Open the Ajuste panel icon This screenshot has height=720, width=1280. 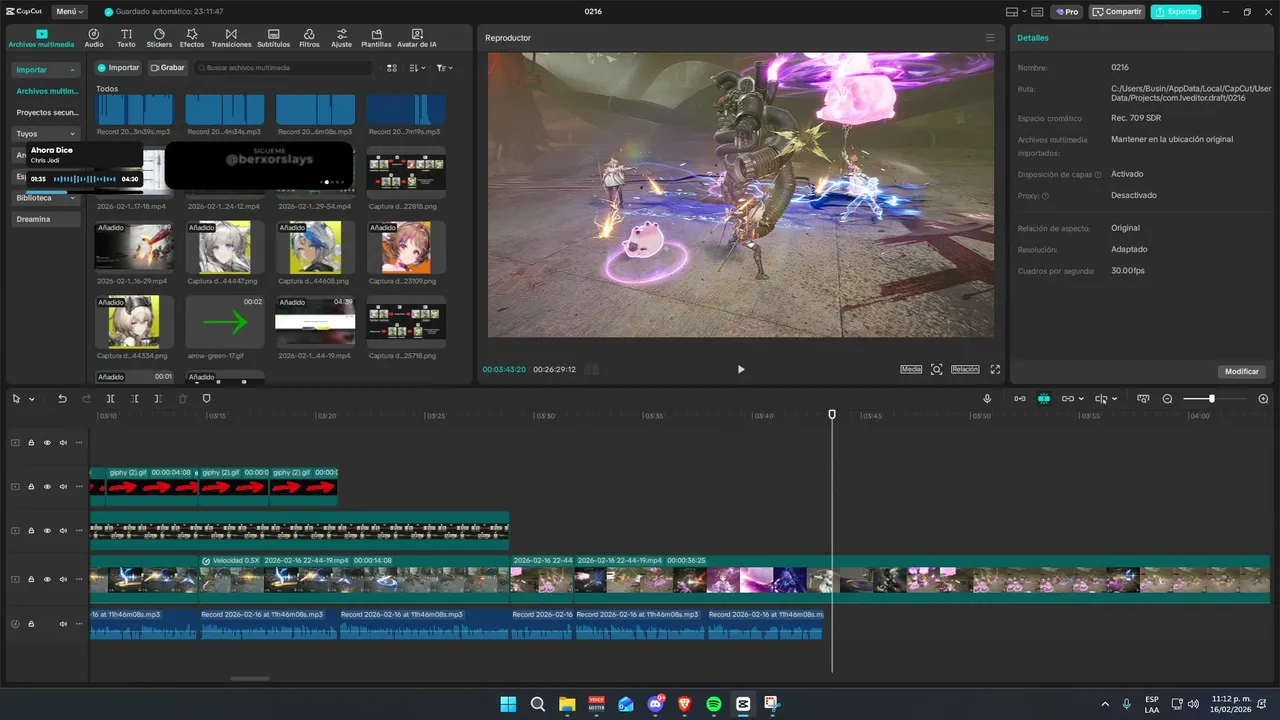point(342,38)
